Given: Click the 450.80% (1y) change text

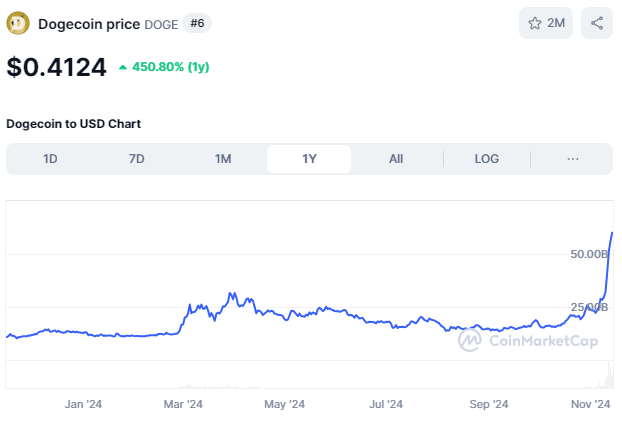Looking at the screenshot, I should [171, 67].
